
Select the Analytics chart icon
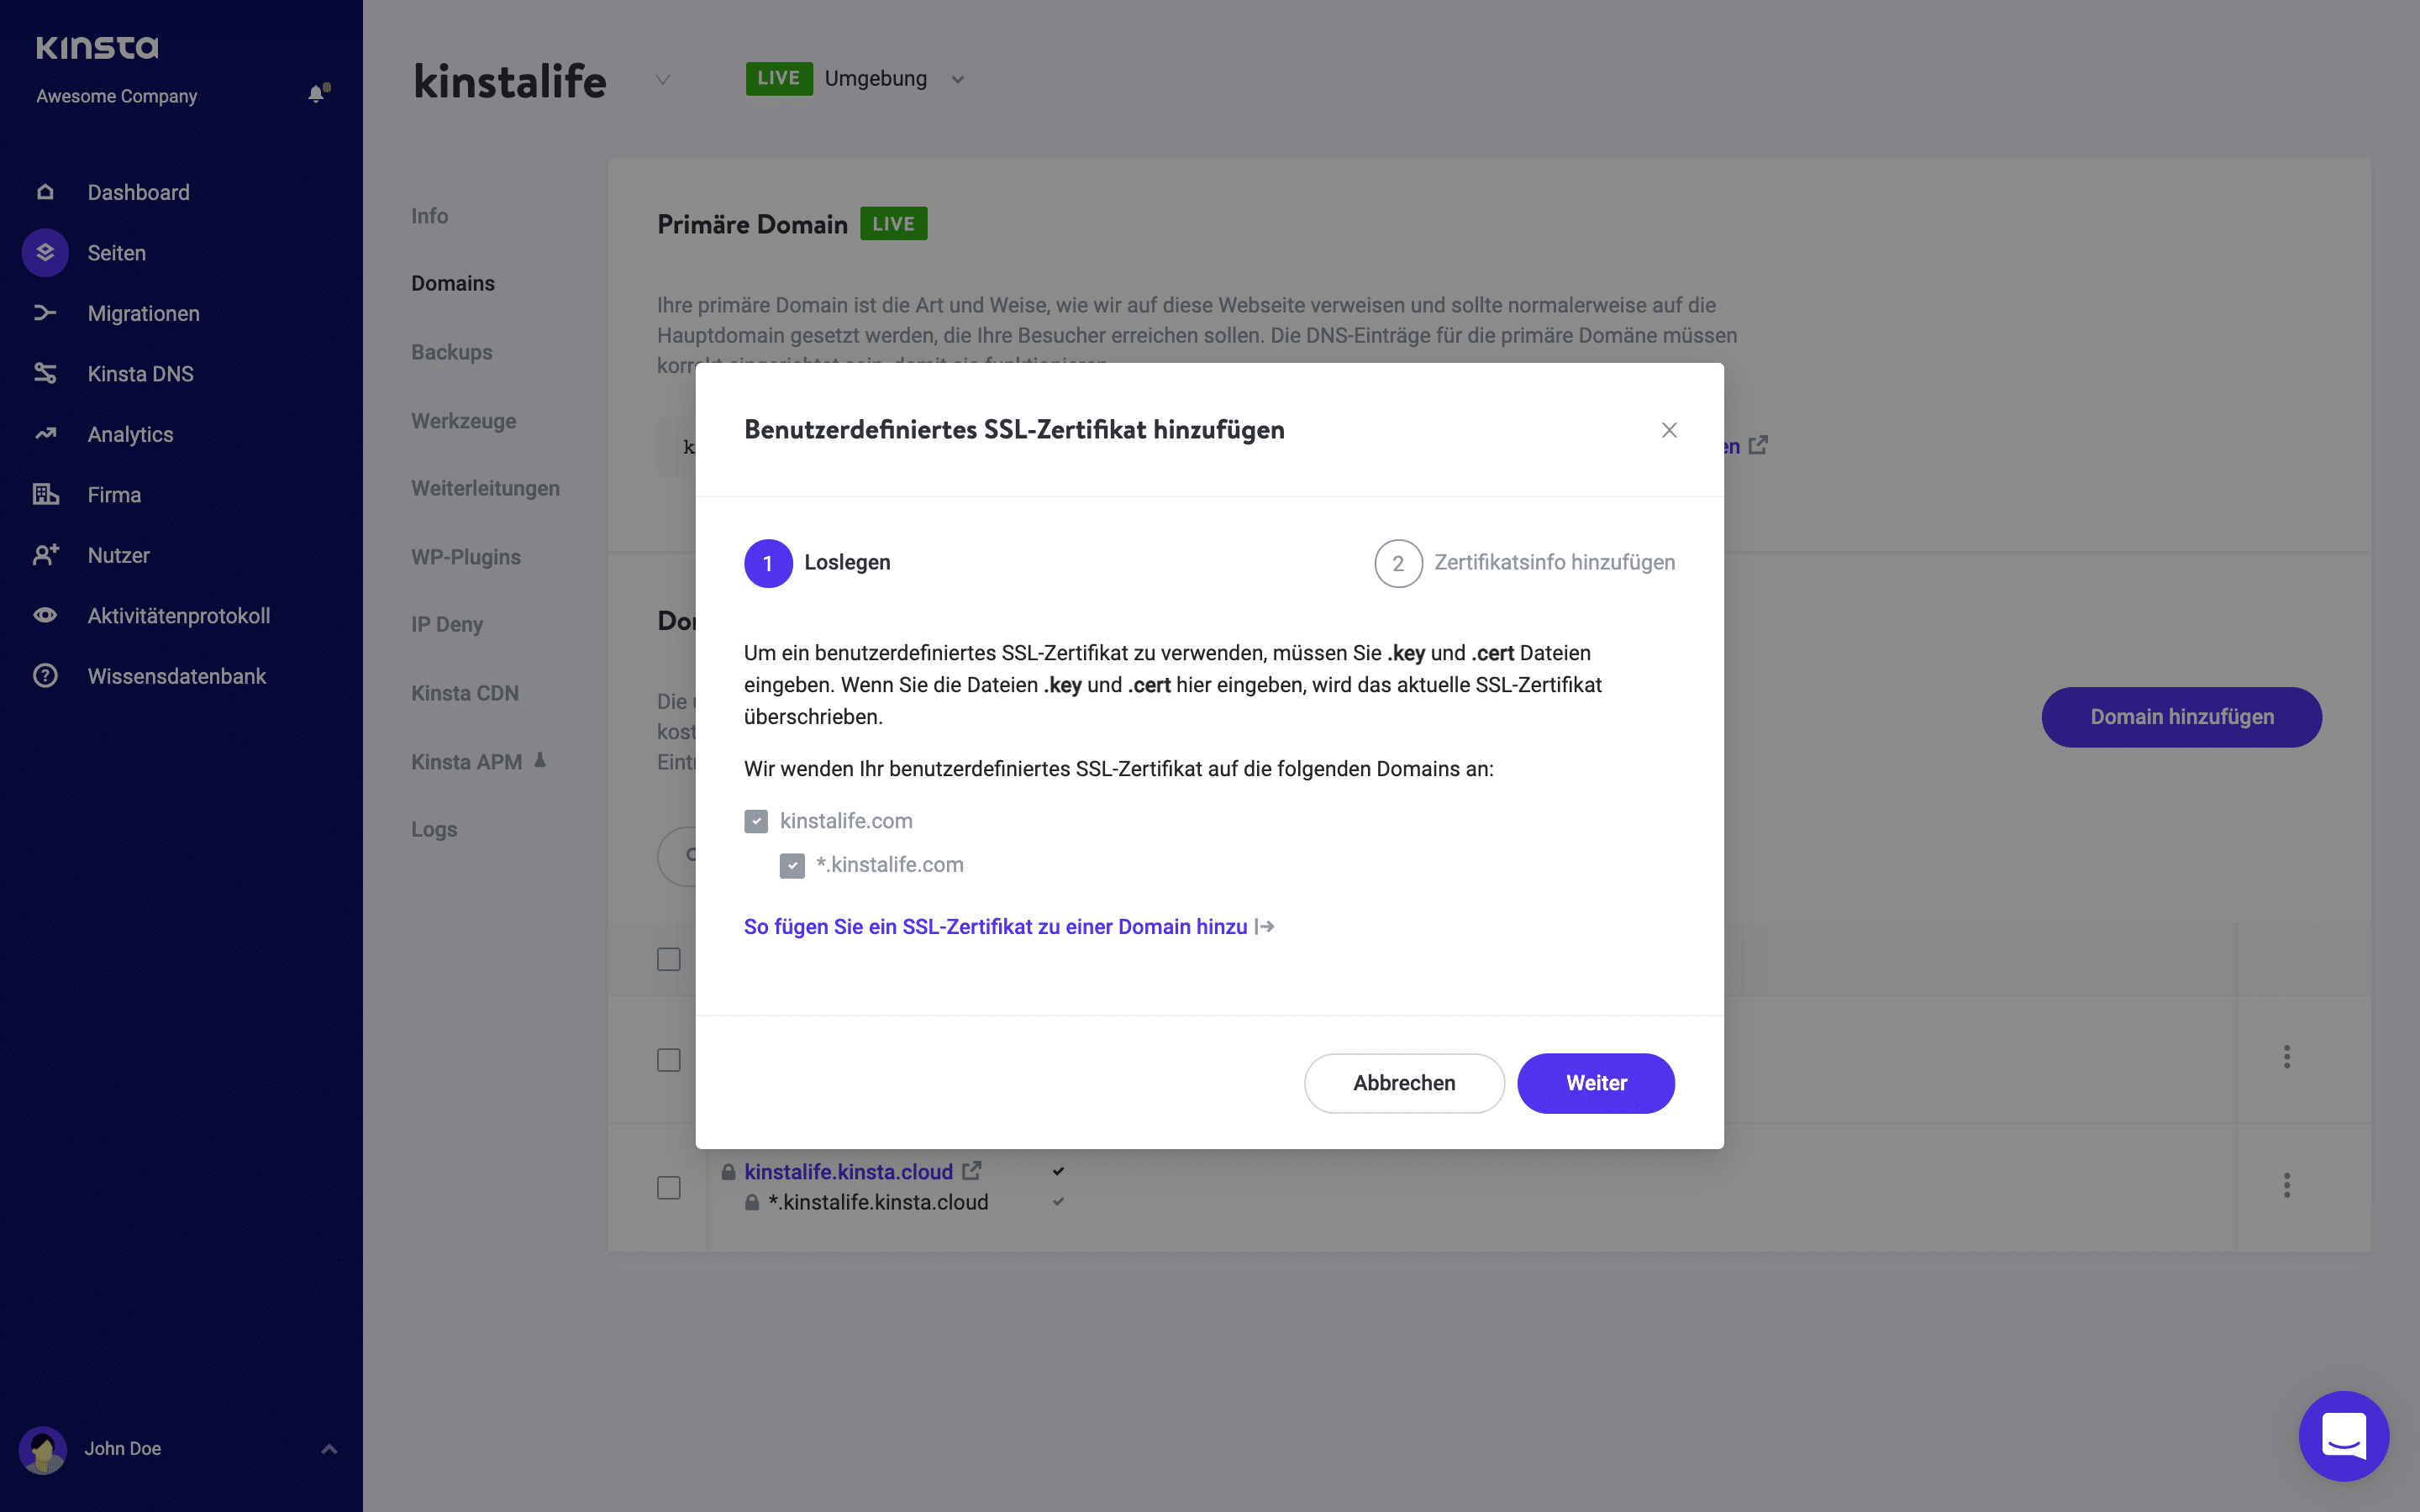[x=45, y=434]
